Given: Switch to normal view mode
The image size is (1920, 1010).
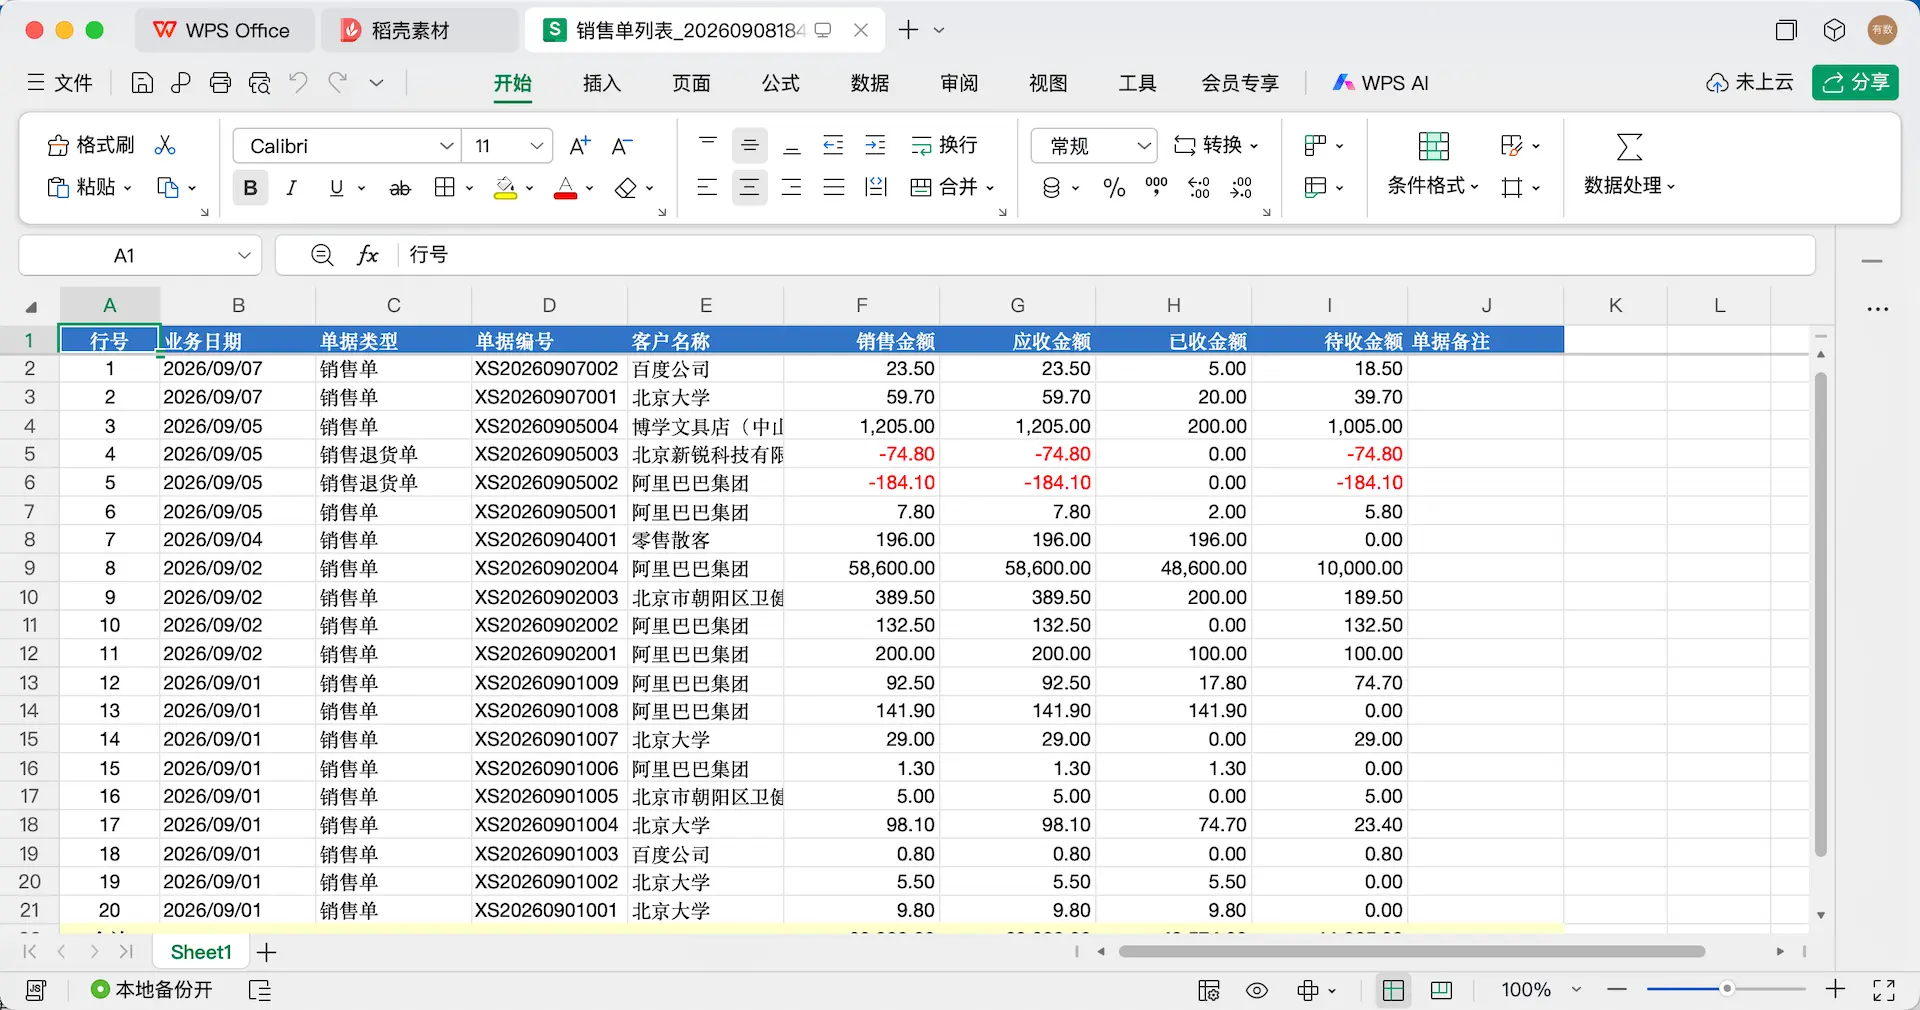Looking at the screenshot, I should (1393, 990).
